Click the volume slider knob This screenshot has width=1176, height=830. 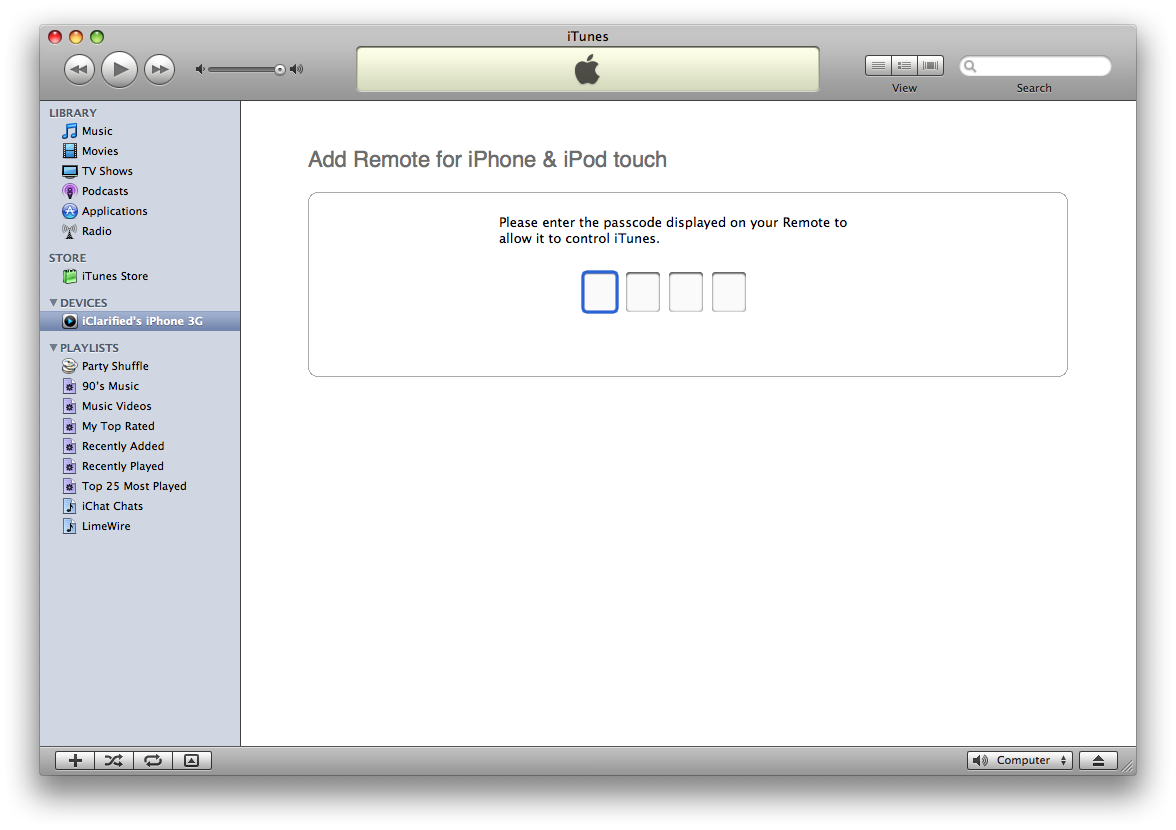click(280, 70)
